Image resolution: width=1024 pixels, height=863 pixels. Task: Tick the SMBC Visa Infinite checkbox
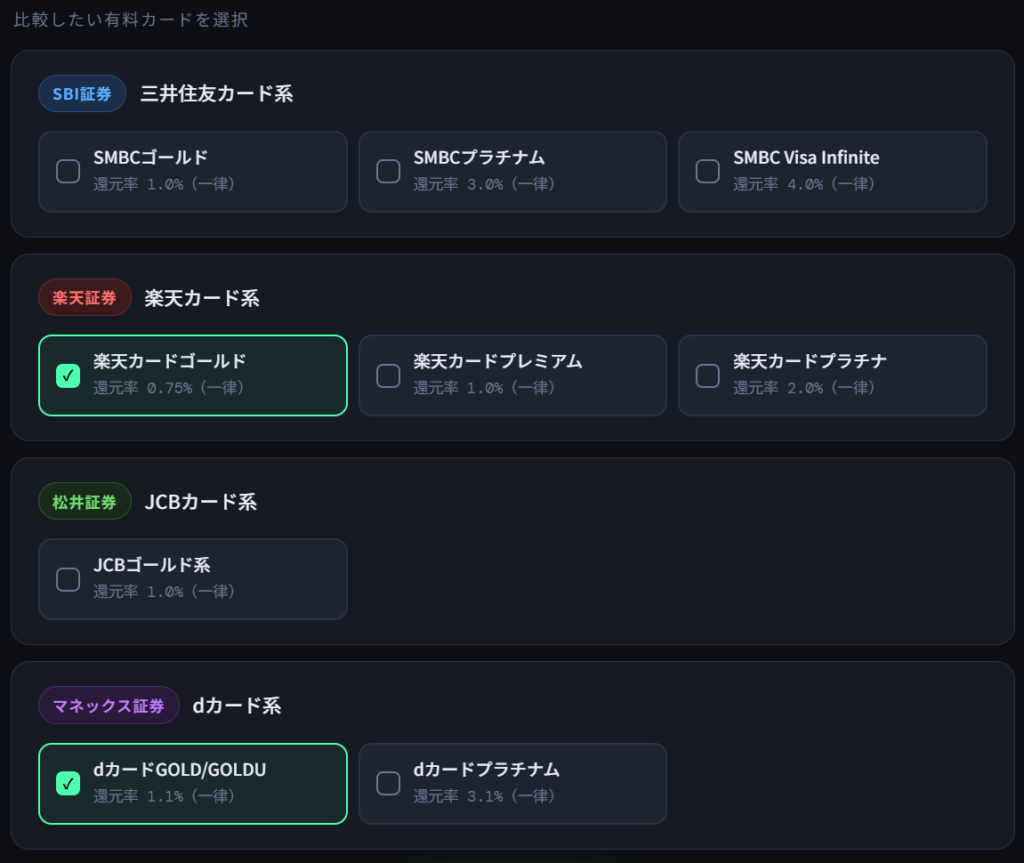pos(708,171)
